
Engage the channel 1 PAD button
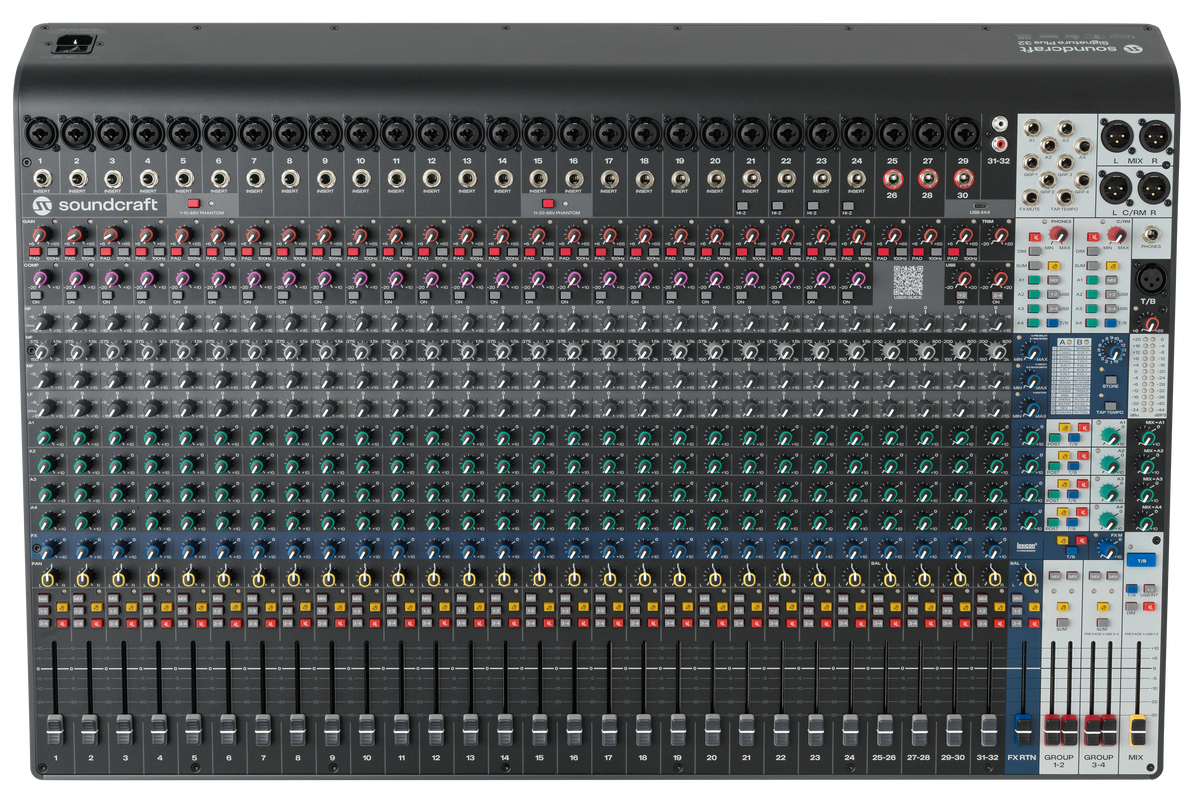pos(35,251)
